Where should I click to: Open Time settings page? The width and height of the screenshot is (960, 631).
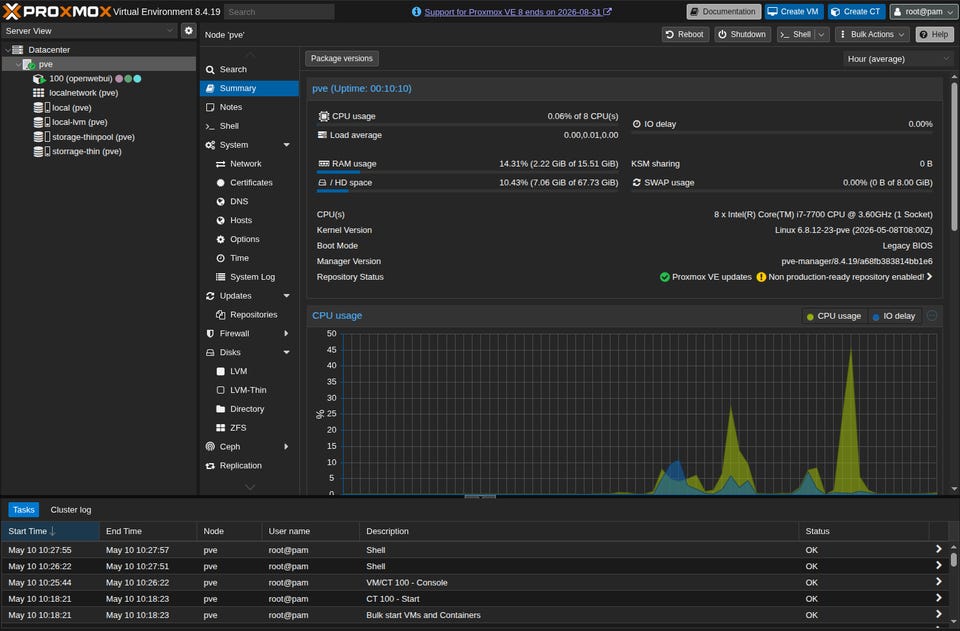(x=249, y=258)
